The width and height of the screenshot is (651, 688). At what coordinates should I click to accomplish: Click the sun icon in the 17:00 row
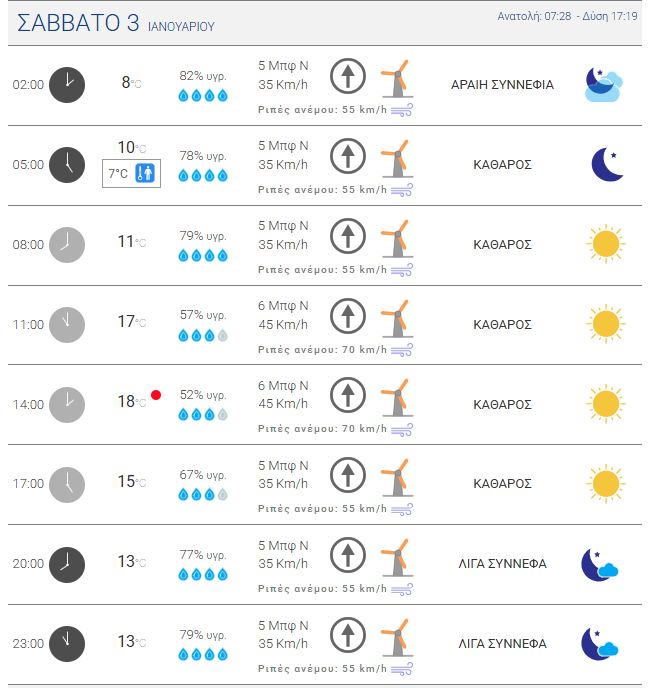[605, 483]
